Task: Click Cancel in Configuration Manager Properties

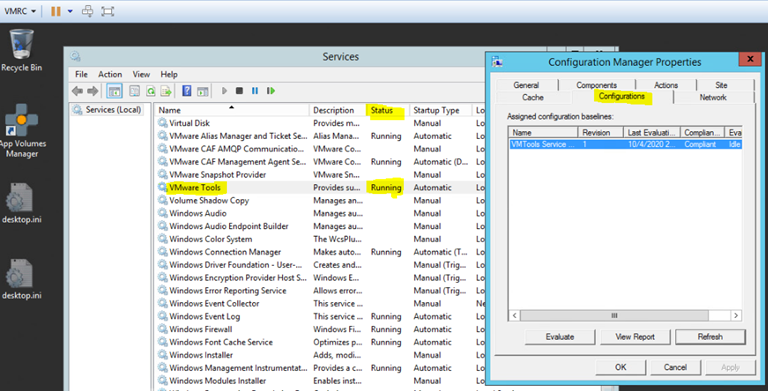Action: point(675,367)
